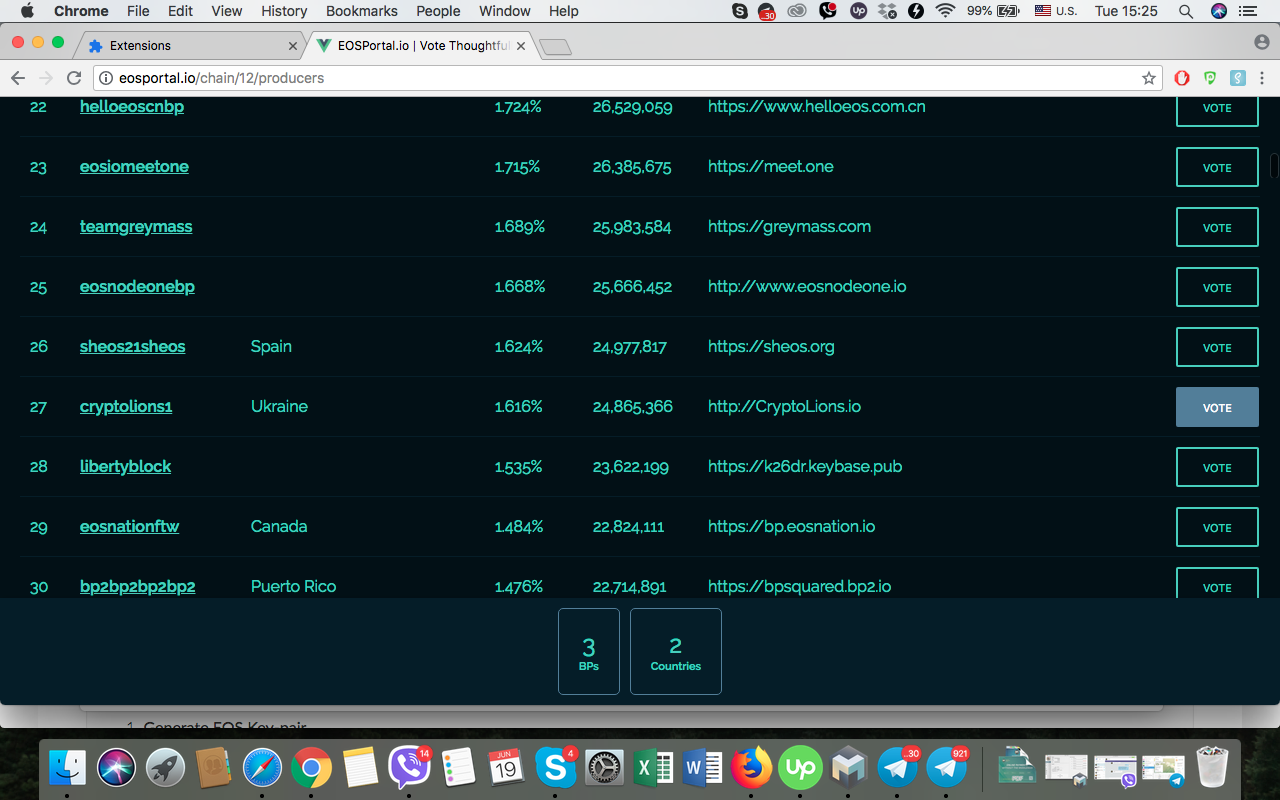
Task: Open a new tab in Chrome
Action: 555,46
